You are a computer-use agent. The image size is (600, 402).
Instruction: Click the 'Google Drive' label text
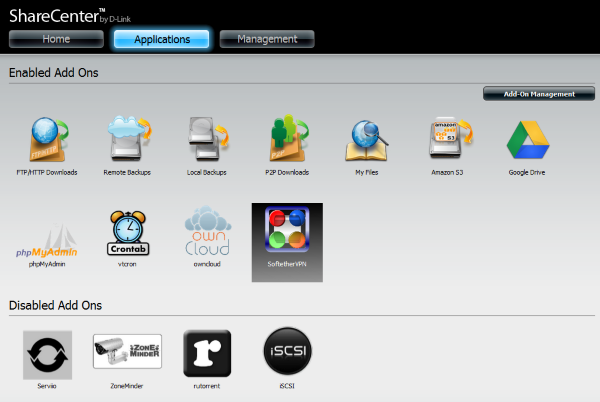(x=527, y=173)
